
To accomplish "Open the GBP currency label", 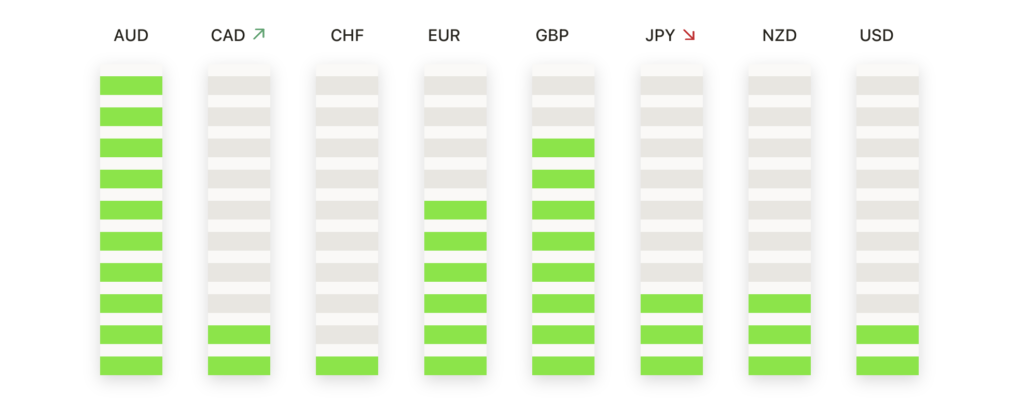I will (x=552, y=35).
